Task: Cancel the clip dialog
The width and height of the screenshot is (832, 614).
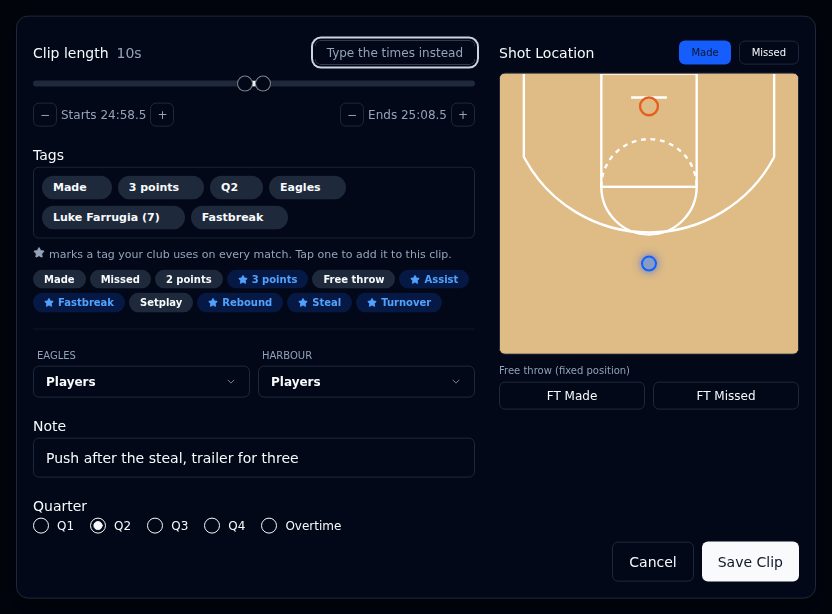Action: [653, 561]
